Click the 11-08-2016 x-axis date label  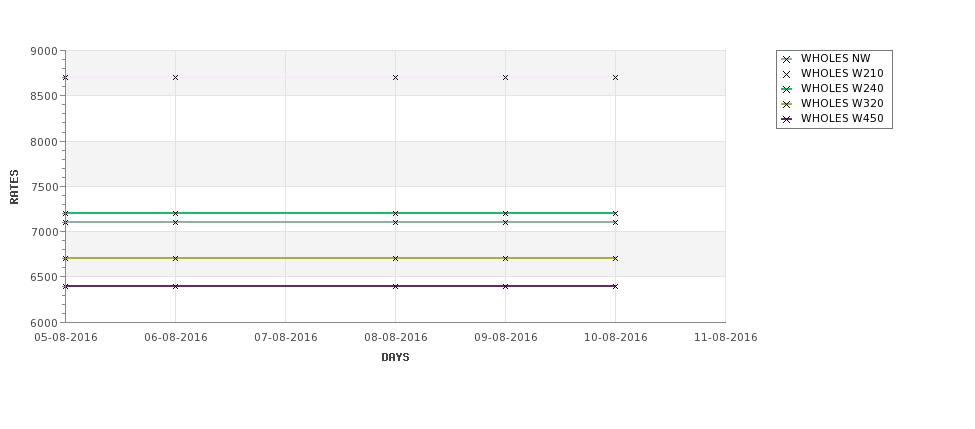726,338
